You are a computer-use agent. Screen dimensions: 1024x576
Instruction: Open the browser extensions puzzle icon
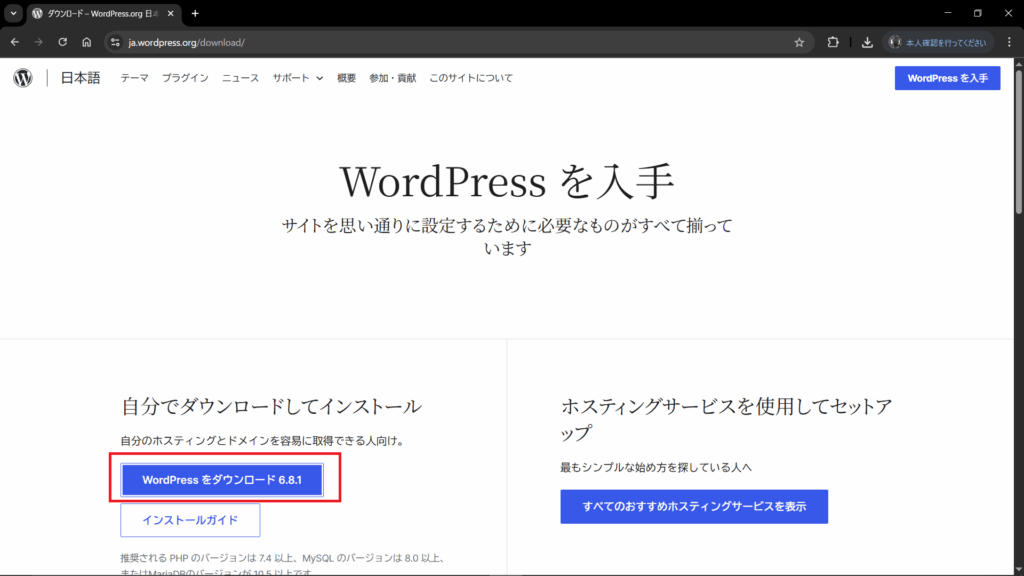tap(833, 42)
